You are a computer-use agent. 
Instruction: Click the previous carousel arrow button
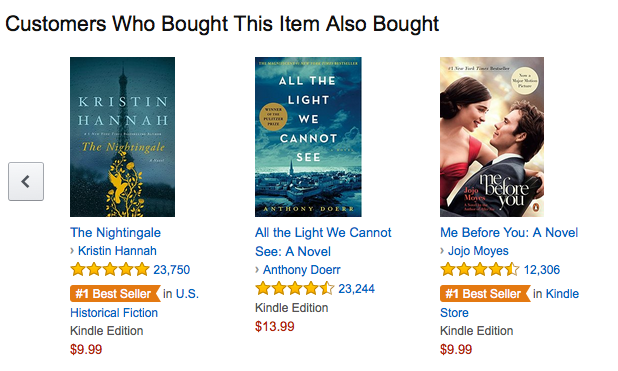26,181
